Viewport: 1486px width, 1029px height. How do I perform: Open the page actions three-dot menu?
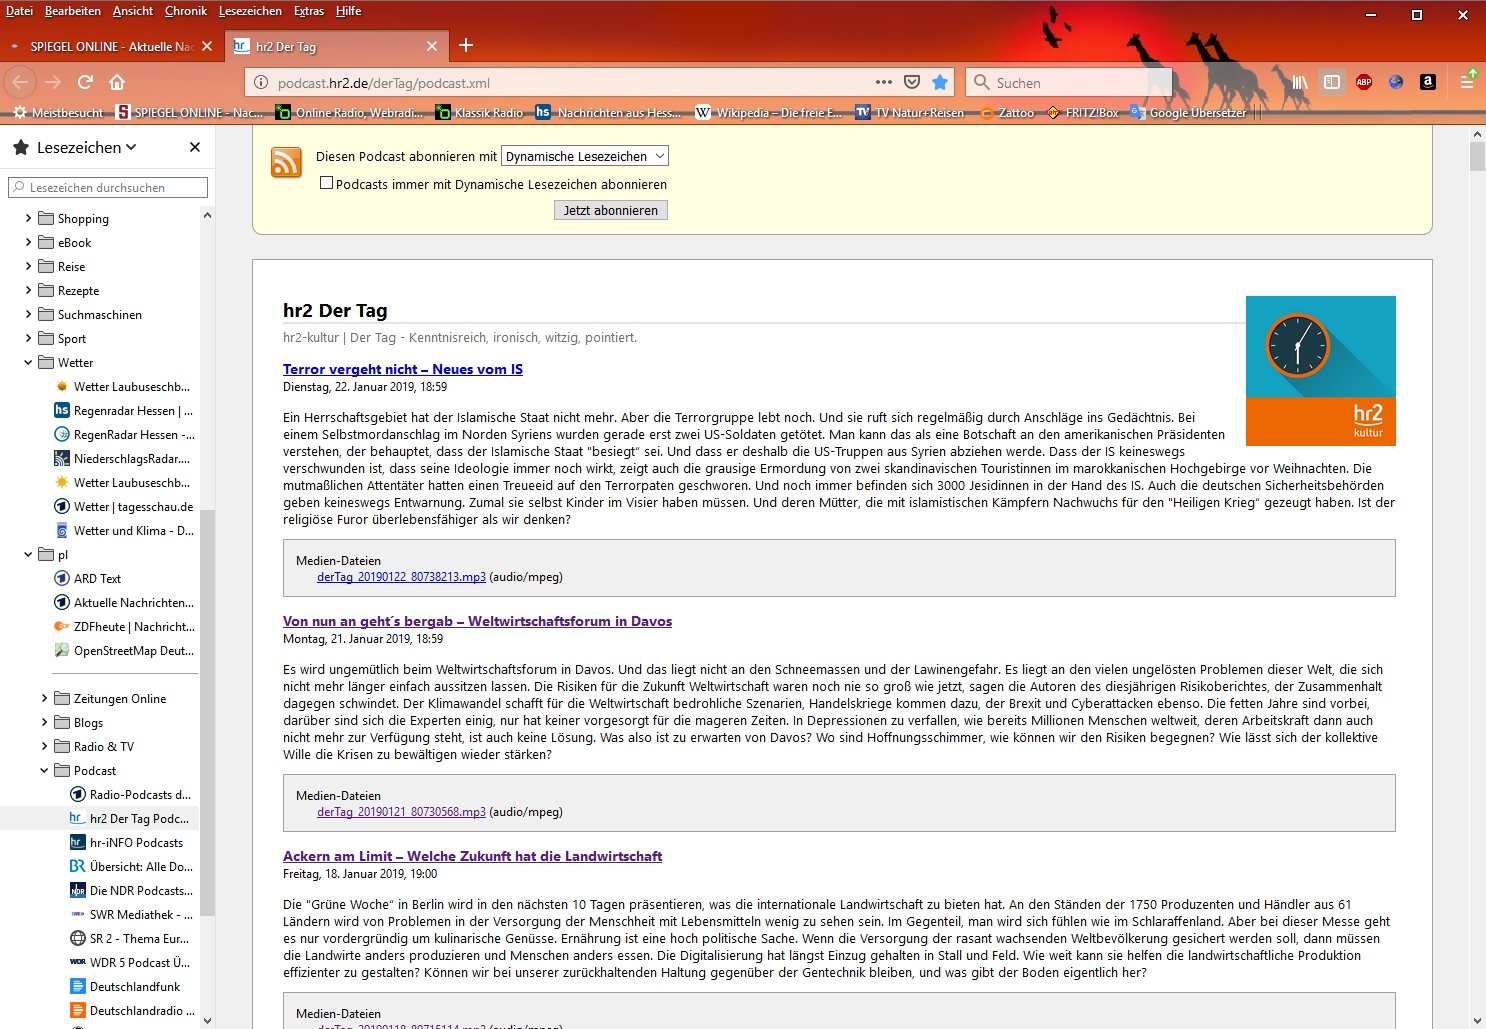point(884,82)
